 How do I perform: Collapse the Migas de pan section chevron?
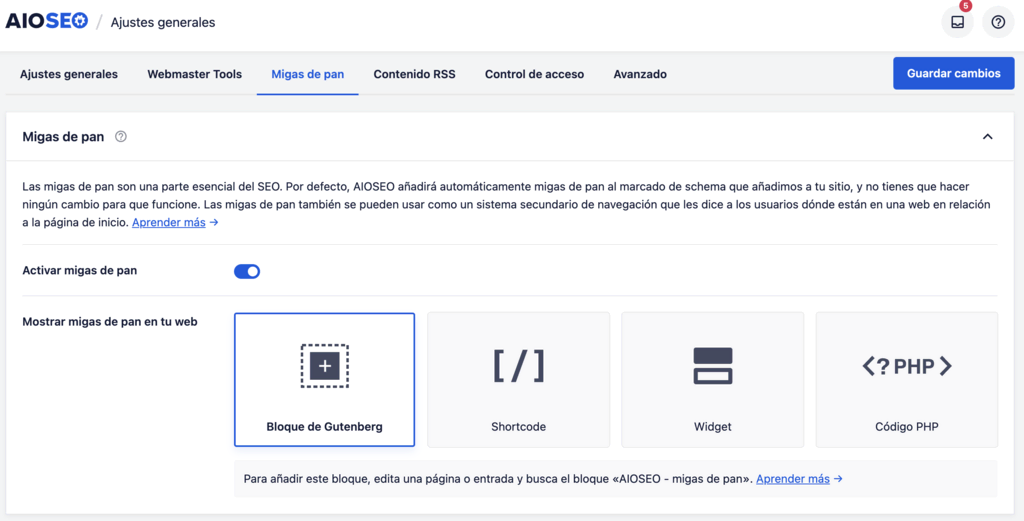pyautogui.click(x=987, y=137)
